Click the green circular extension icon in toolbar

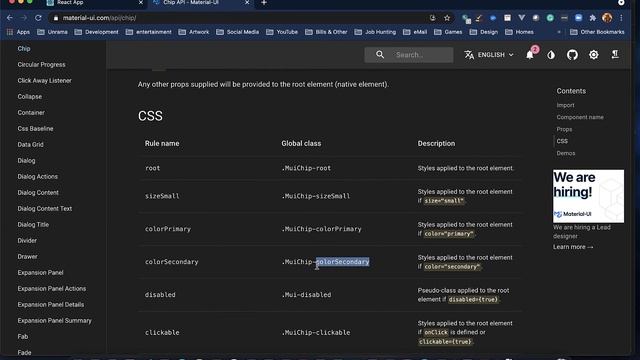click(550, 18)
